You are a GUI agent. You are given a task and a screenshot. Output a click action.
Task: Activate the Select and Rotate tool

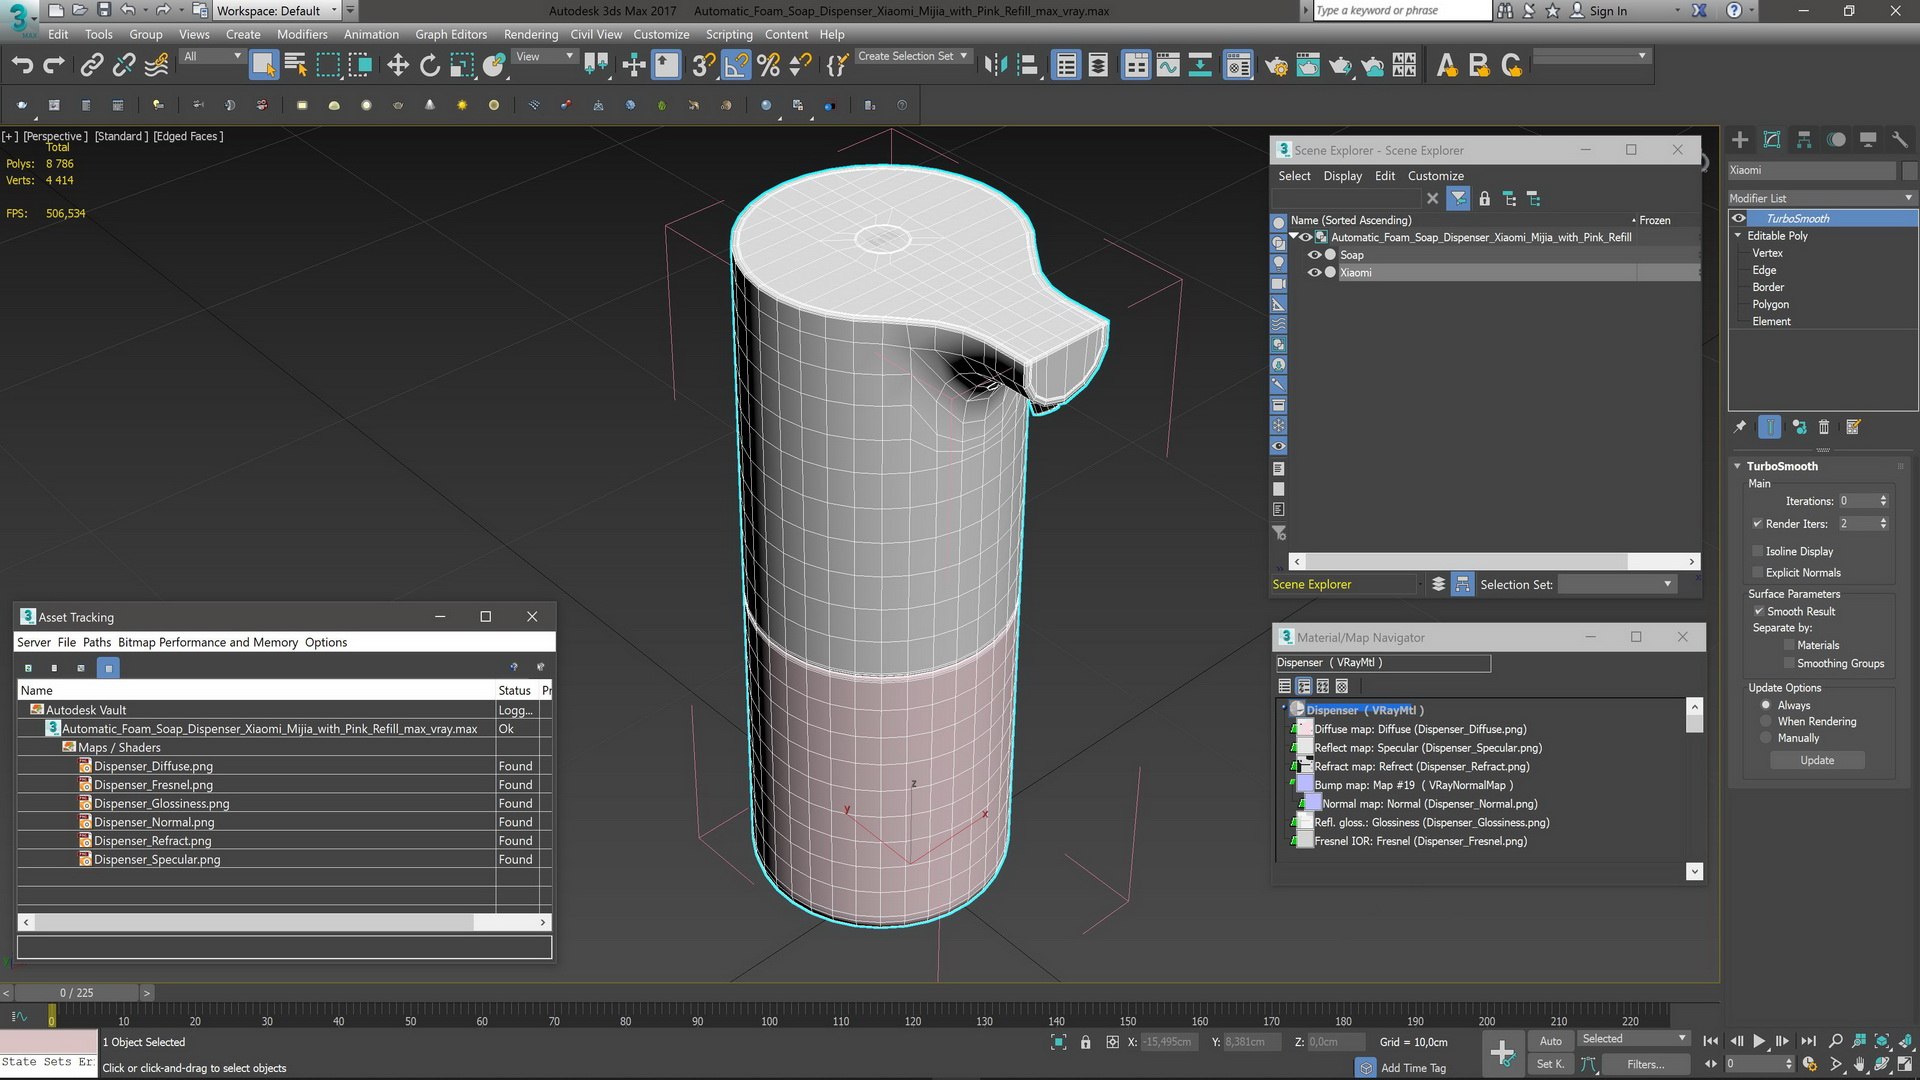(x=429, y=66)
